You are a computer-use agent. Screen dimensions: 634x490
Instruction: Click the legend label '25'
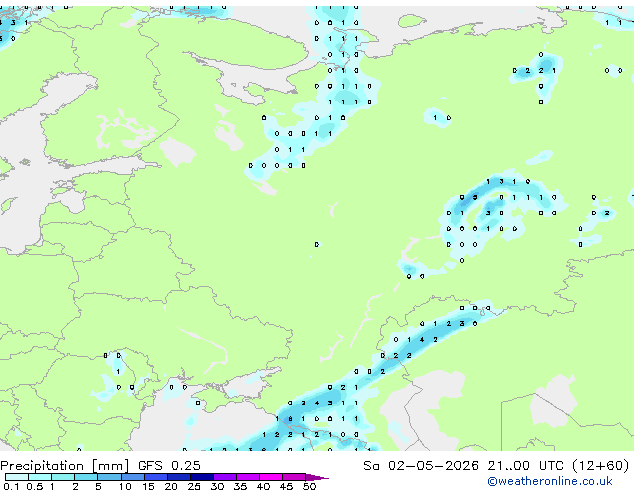coord(194,486)
